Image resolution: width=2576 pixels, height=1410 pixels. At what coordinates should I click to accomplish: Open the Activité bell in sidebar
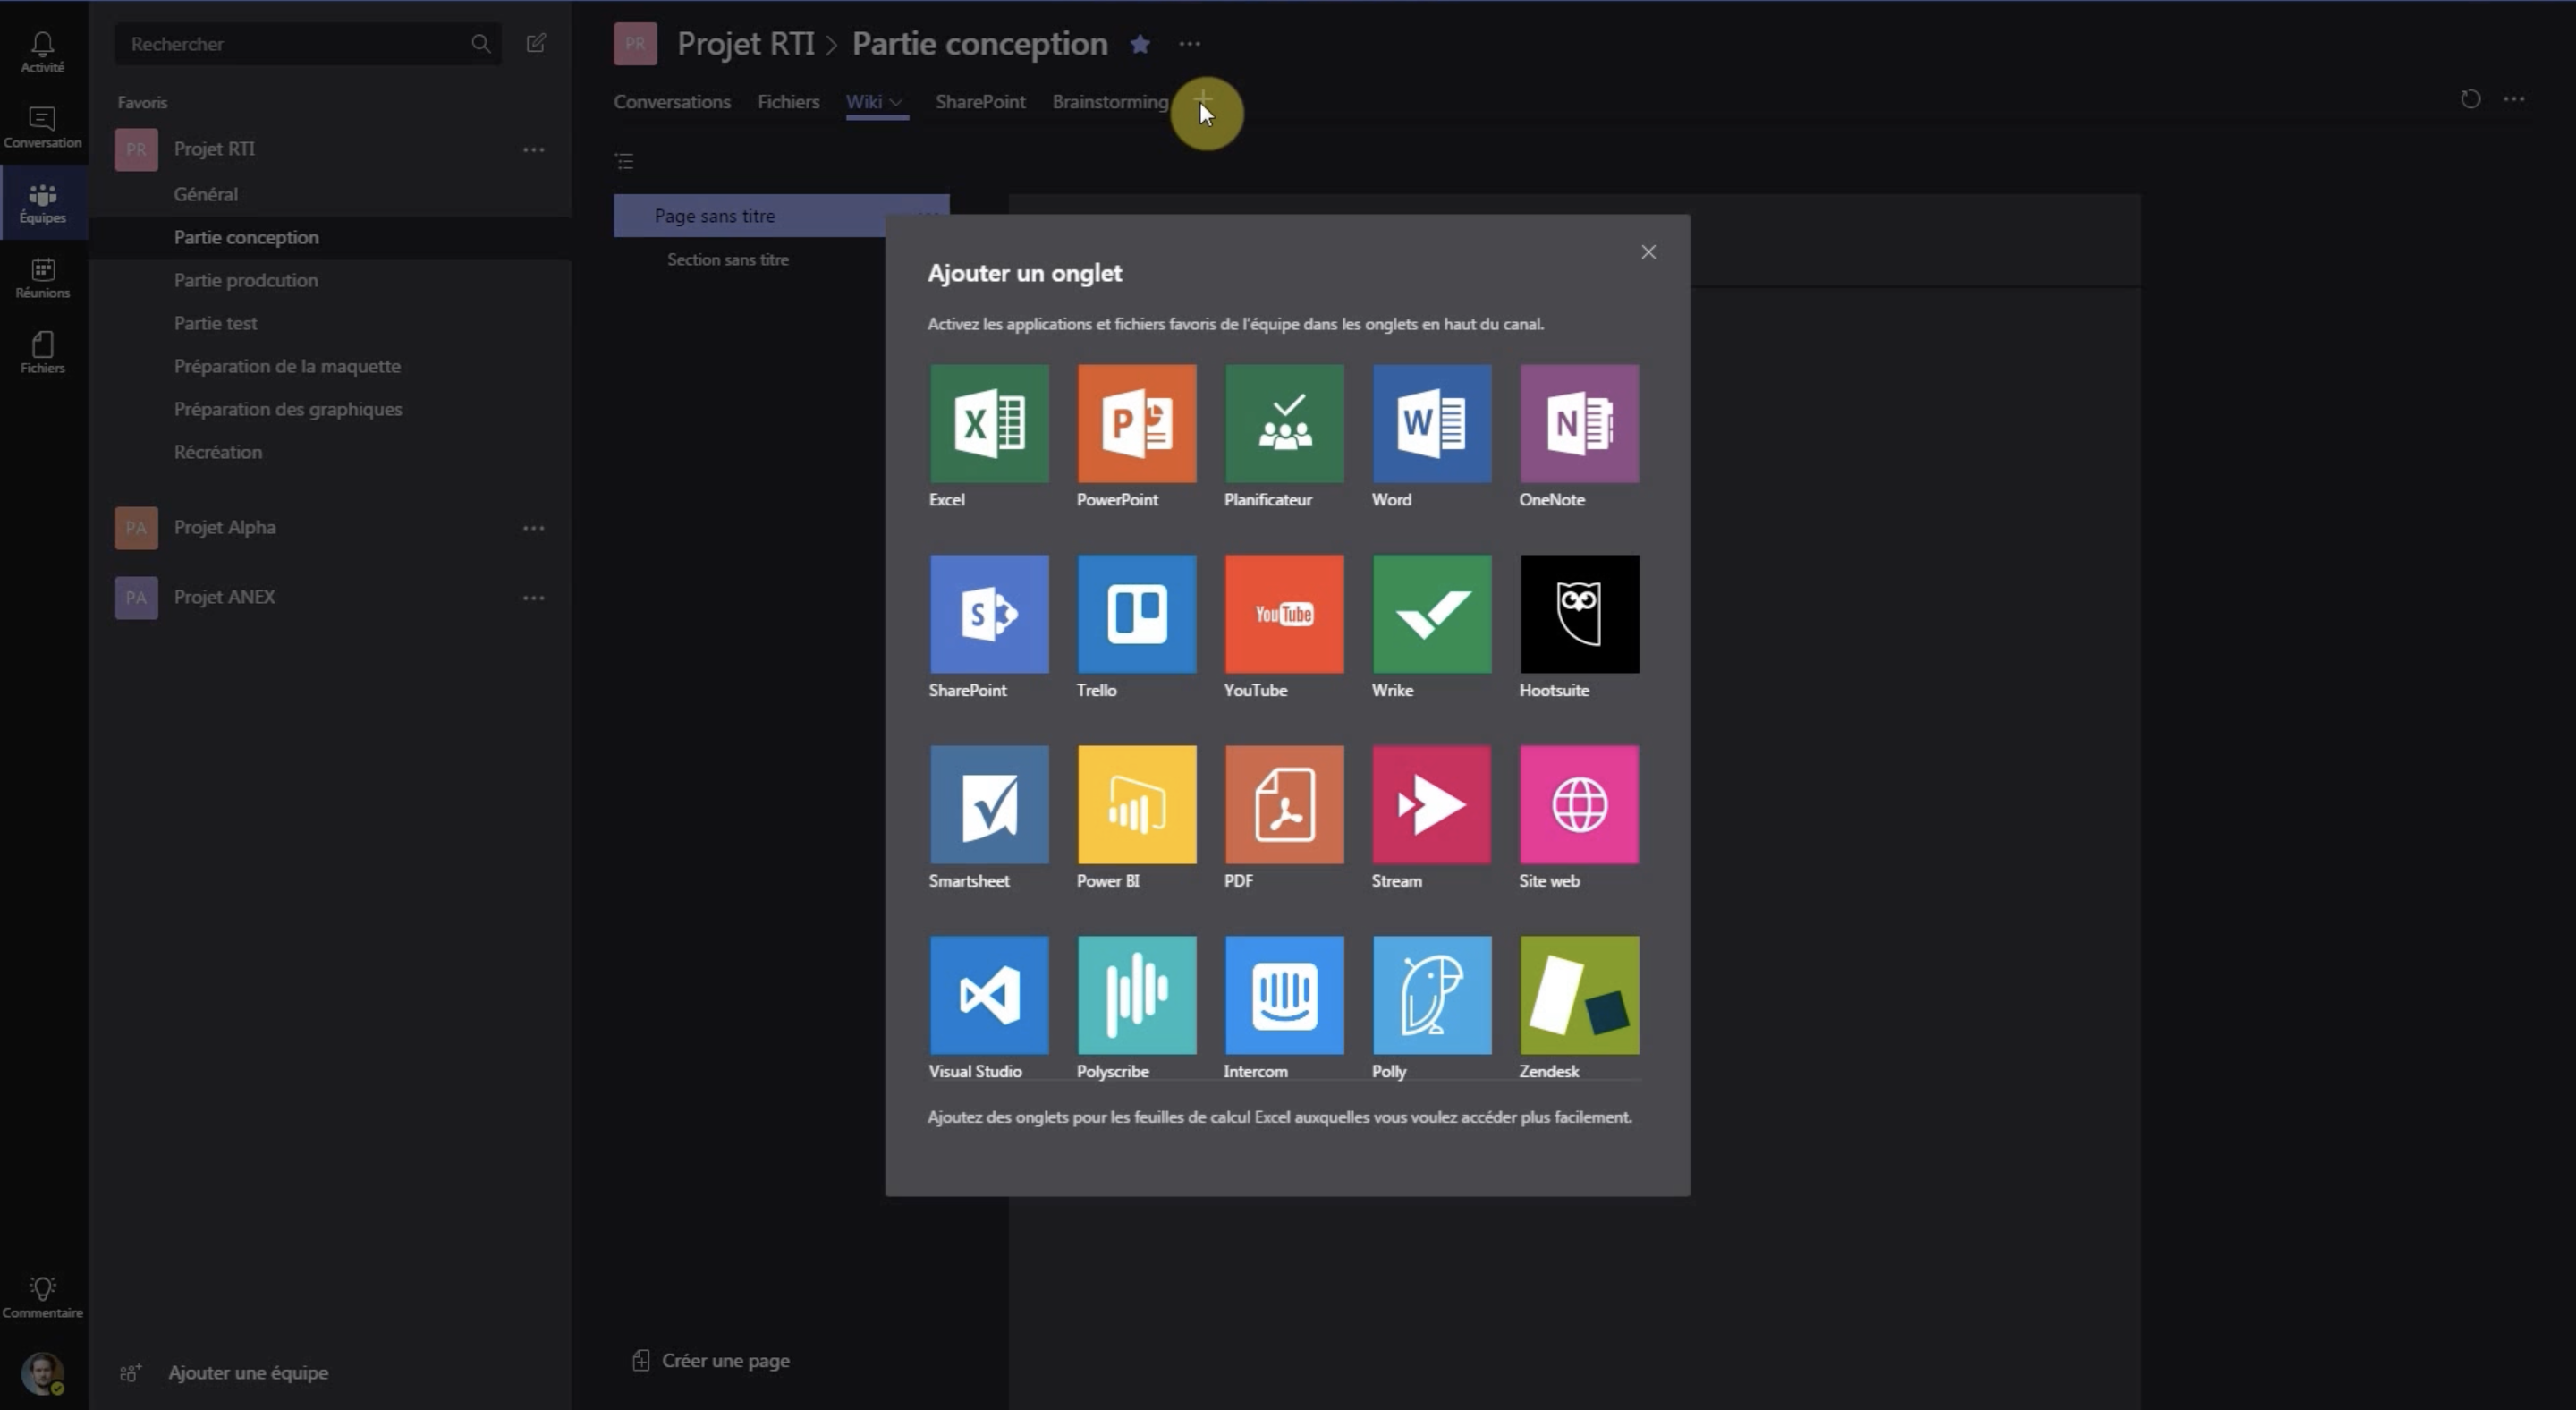click(x=43, y=52)
